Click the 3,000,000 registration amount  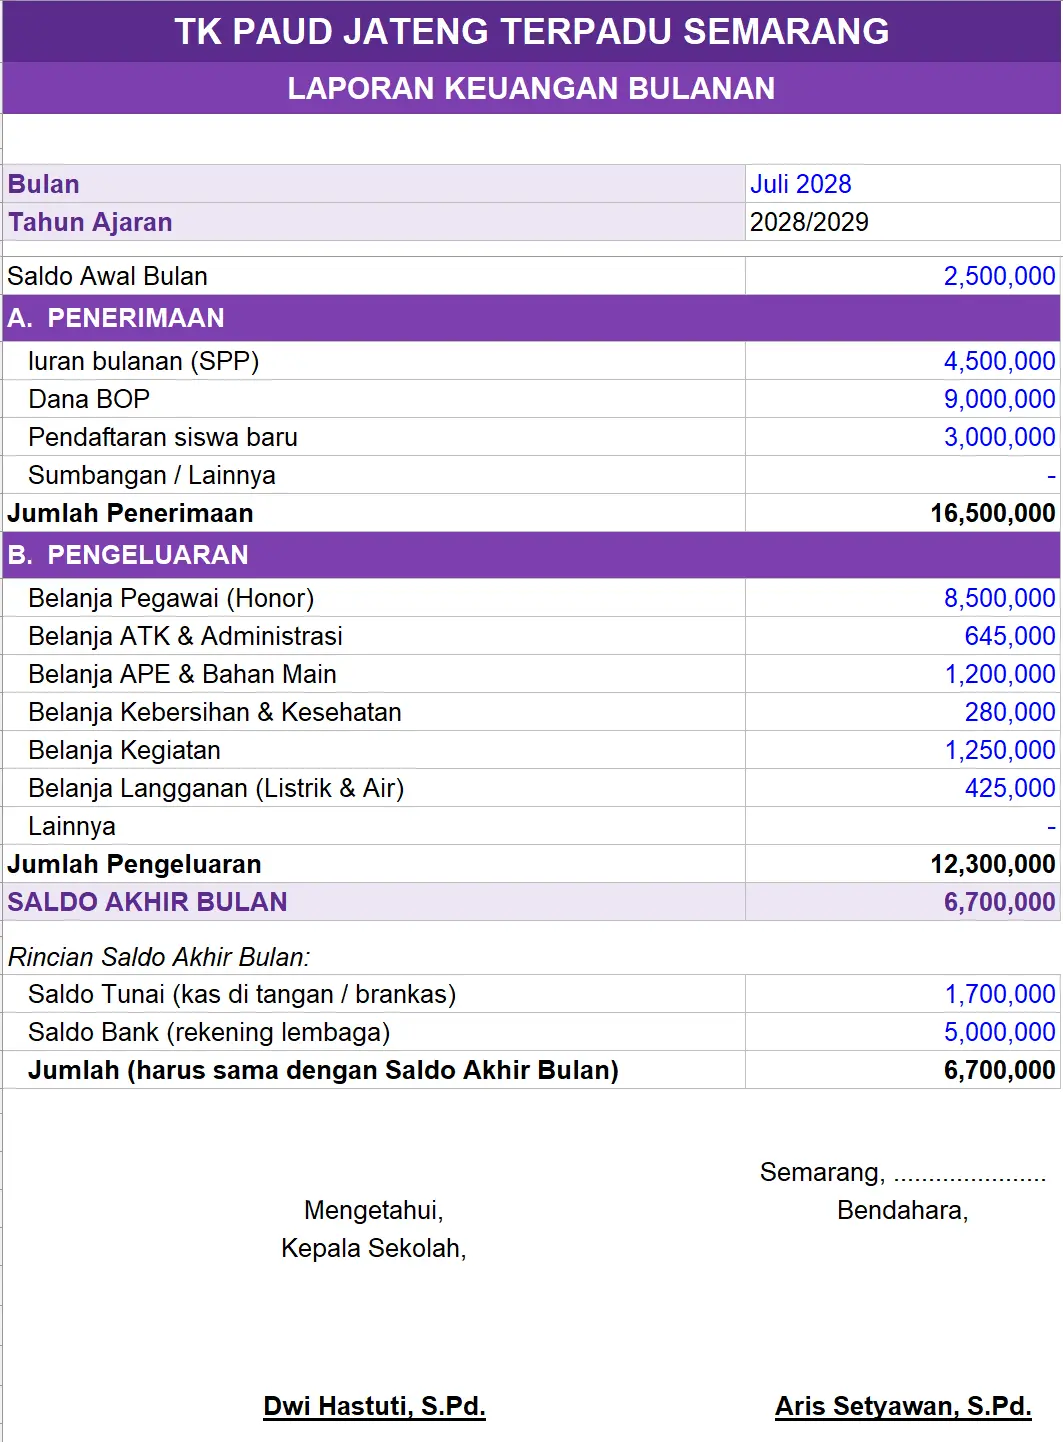coord(1000,437)
